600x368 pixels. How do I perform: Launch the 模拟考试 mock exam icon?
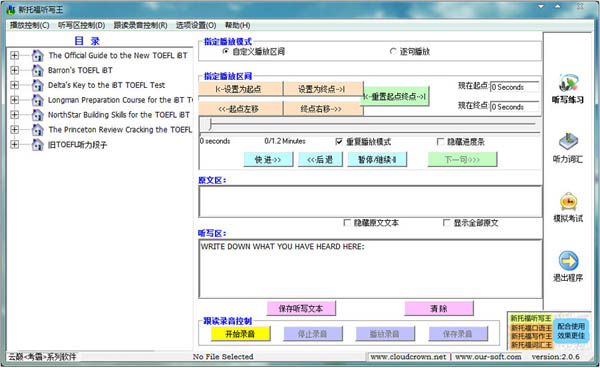click(568, 202)
